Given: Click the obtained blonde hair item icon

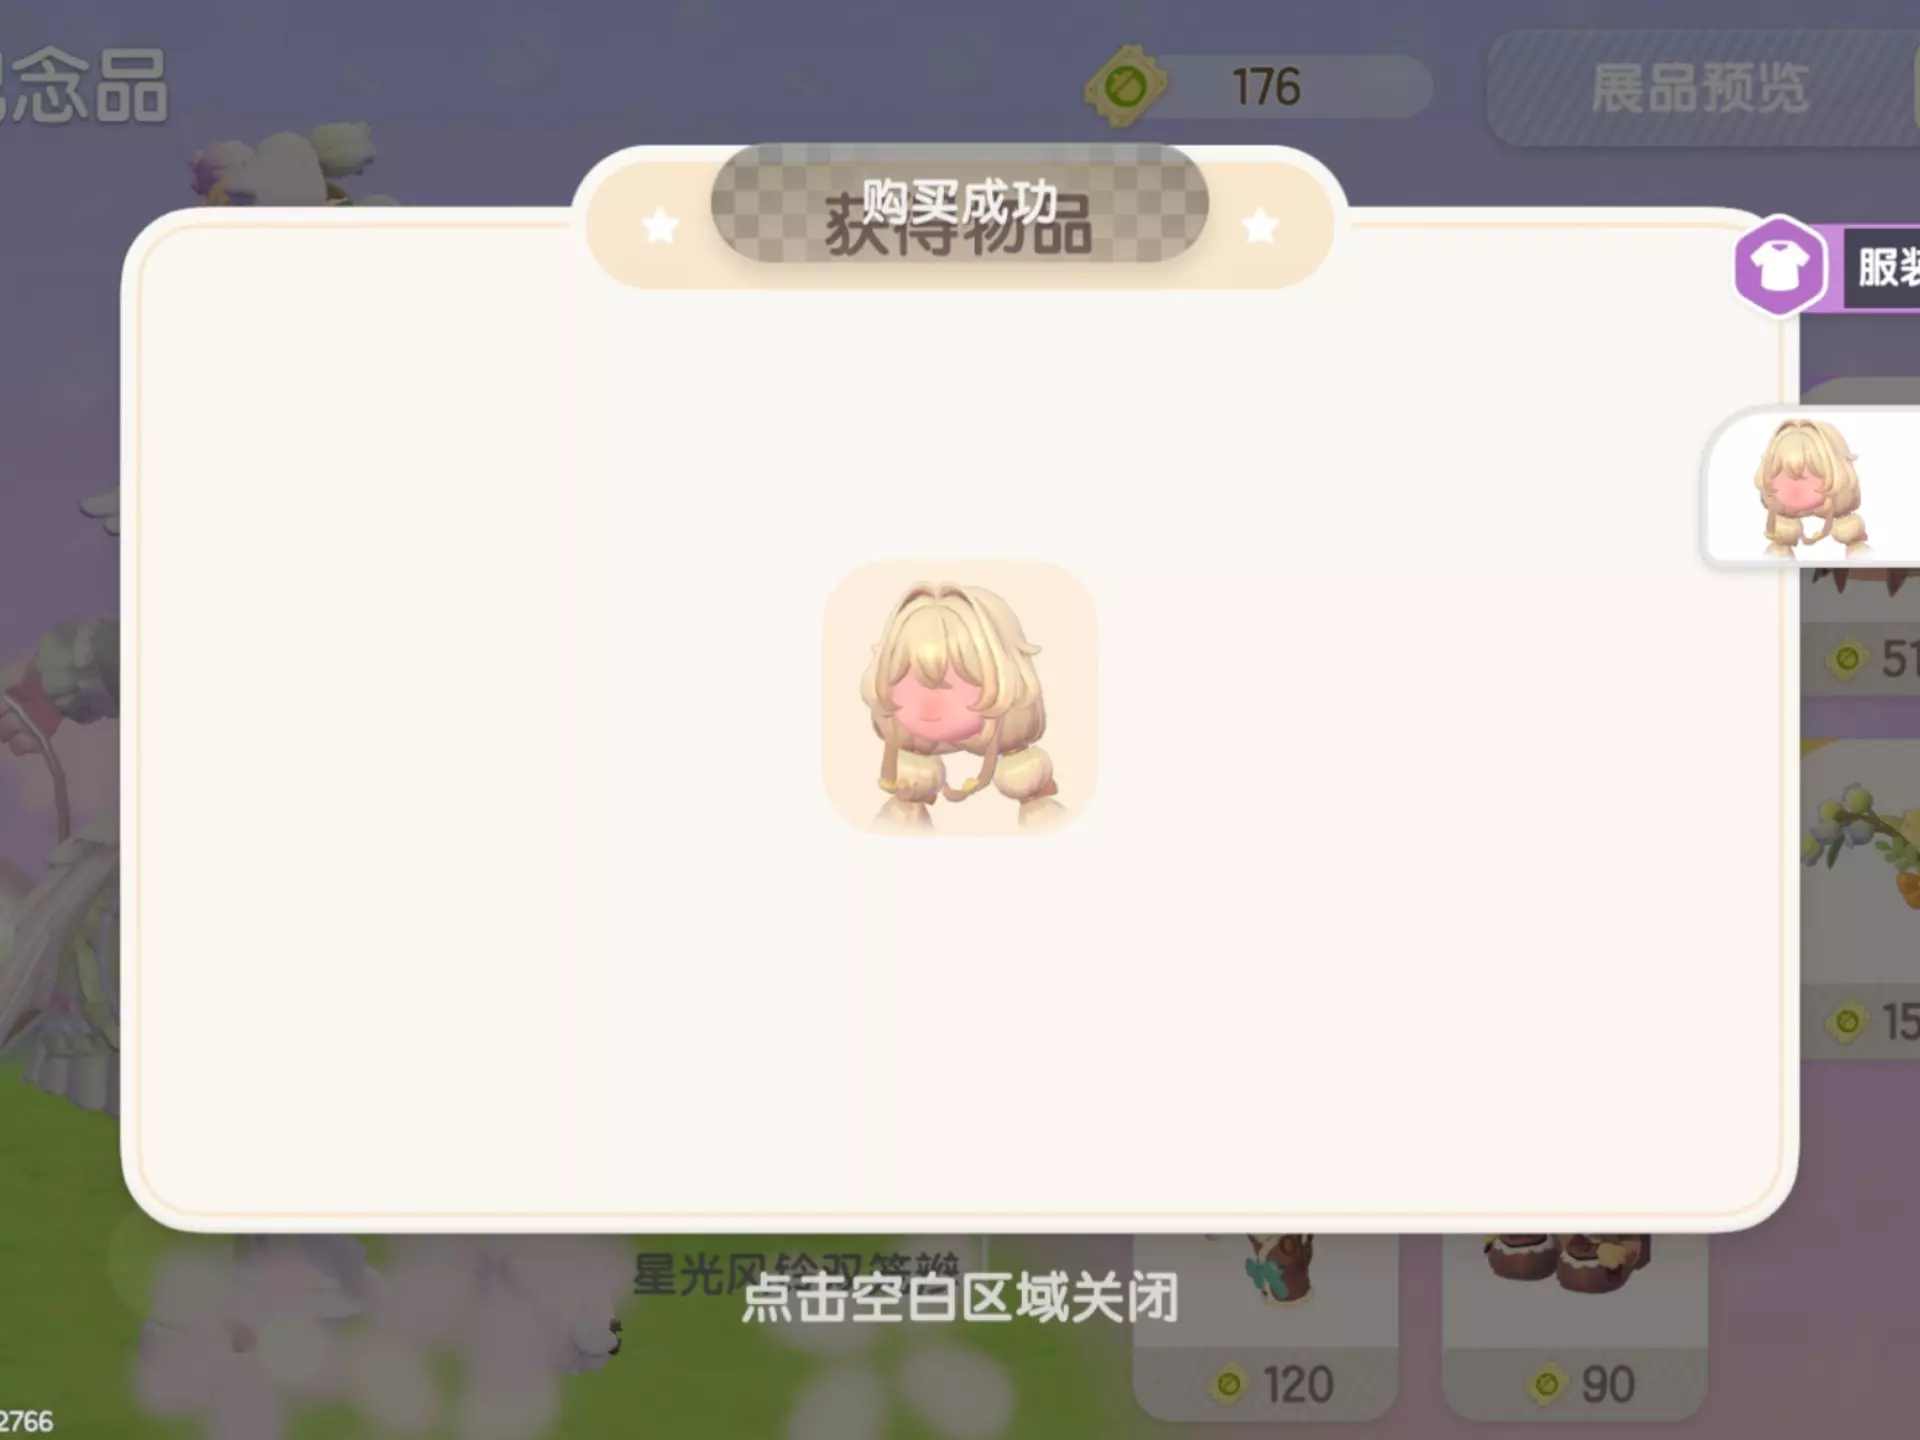Looking at the screenshot, I should click(x=959, y=698).
